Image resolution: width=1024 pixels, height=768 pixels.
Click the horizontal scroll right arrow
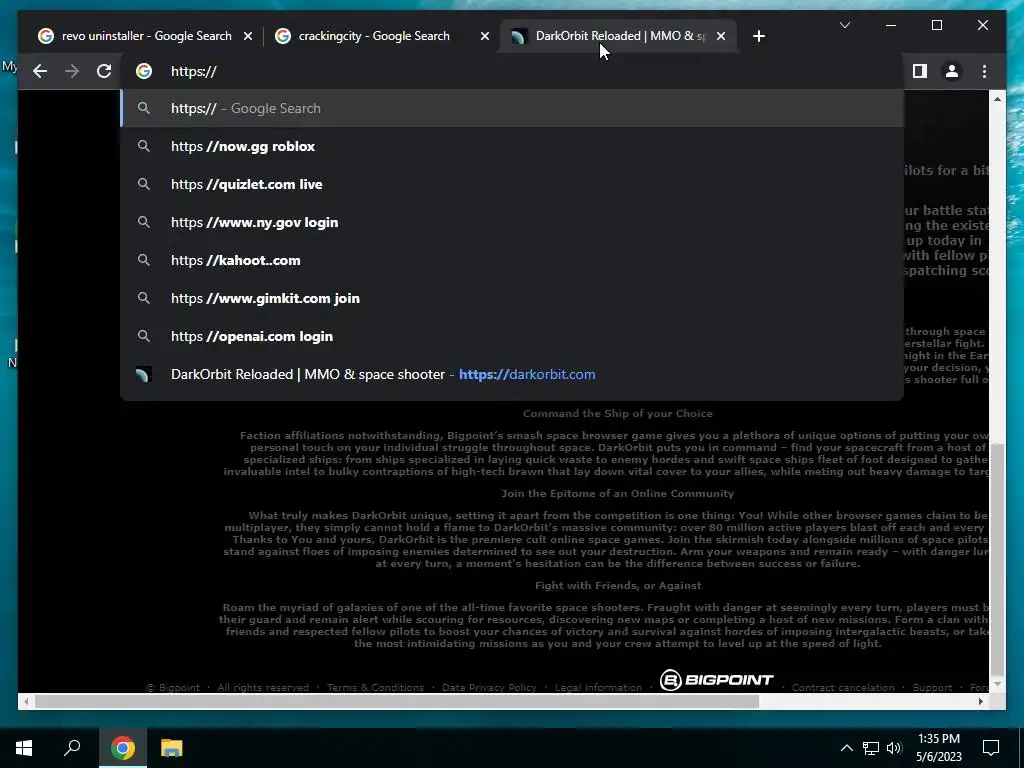click(x=981, y=701)
